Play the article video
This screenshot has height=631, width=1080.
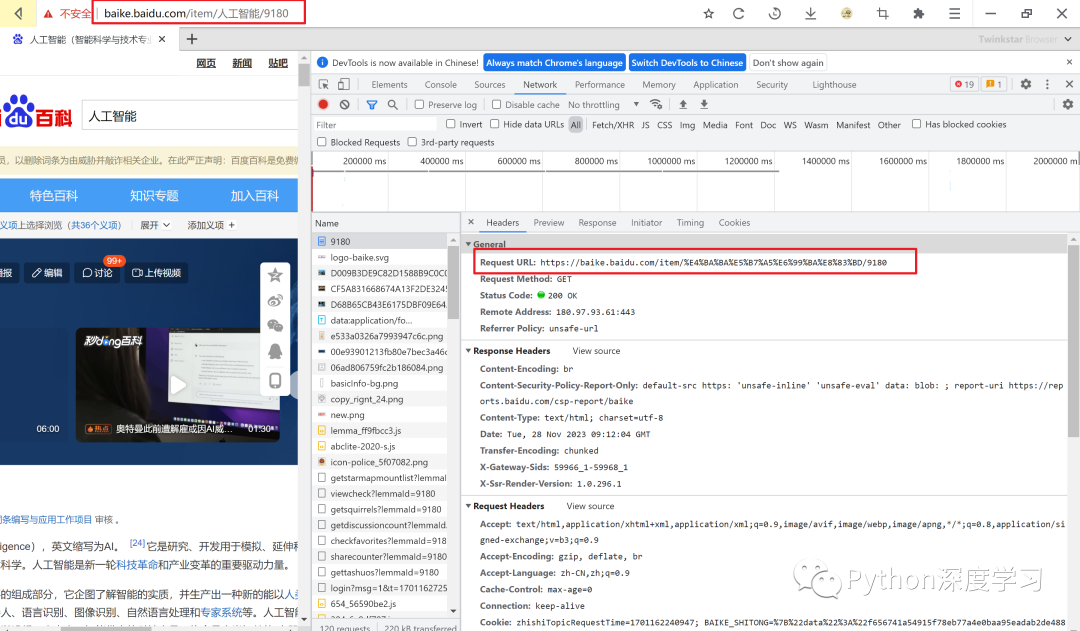(178, 385)
